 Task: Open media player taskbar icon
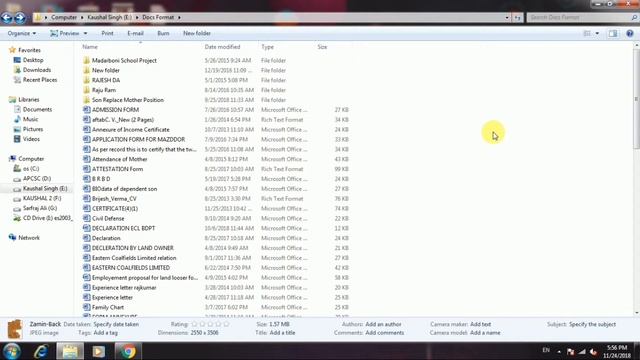point(98,351)
